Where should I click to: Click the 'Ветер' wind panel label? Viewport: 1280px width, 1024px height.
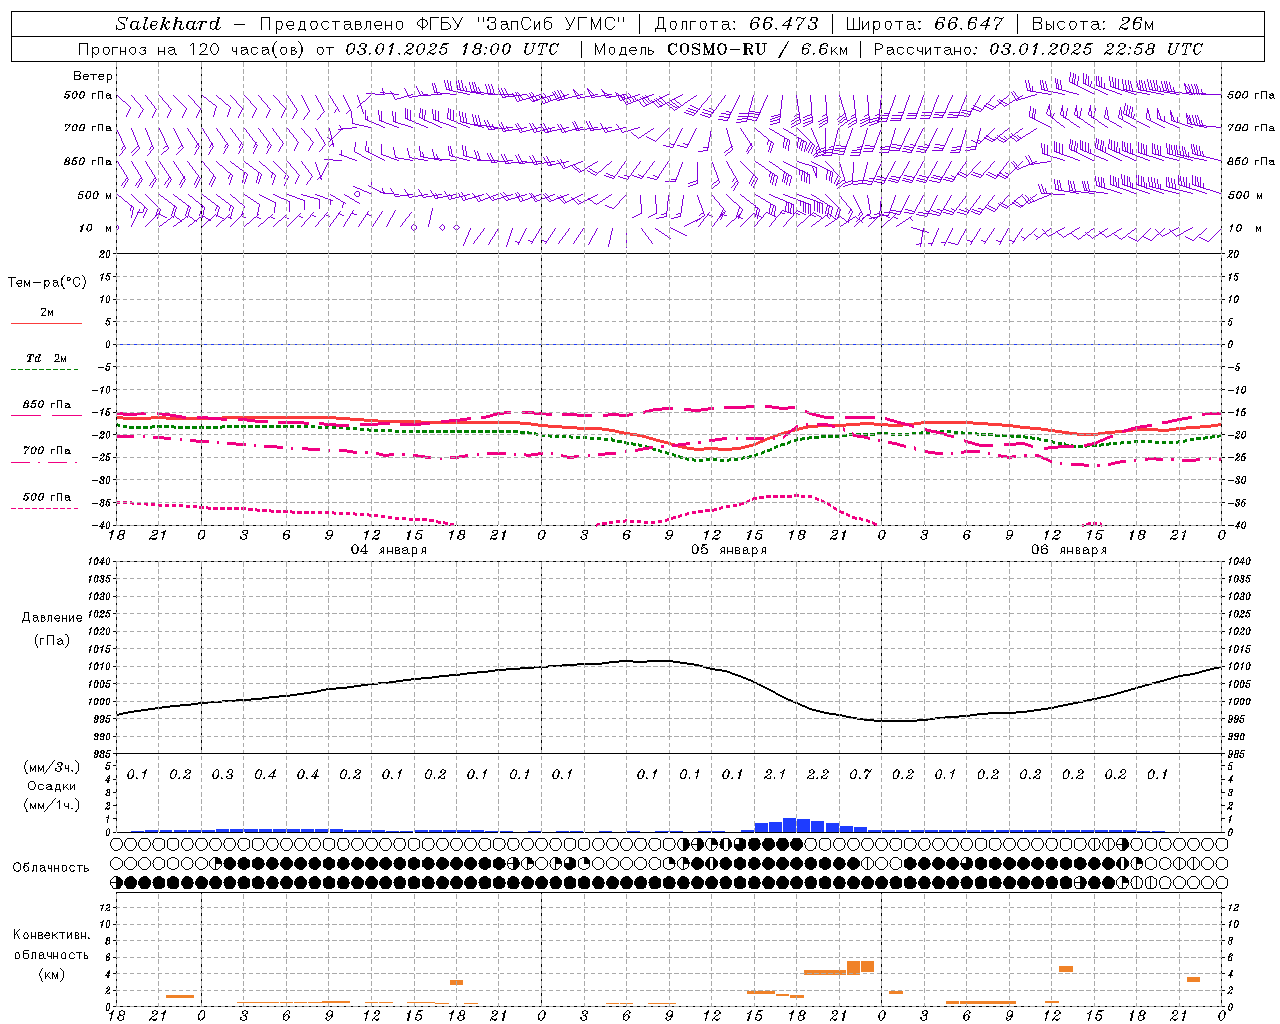click(x=93, y=76)
